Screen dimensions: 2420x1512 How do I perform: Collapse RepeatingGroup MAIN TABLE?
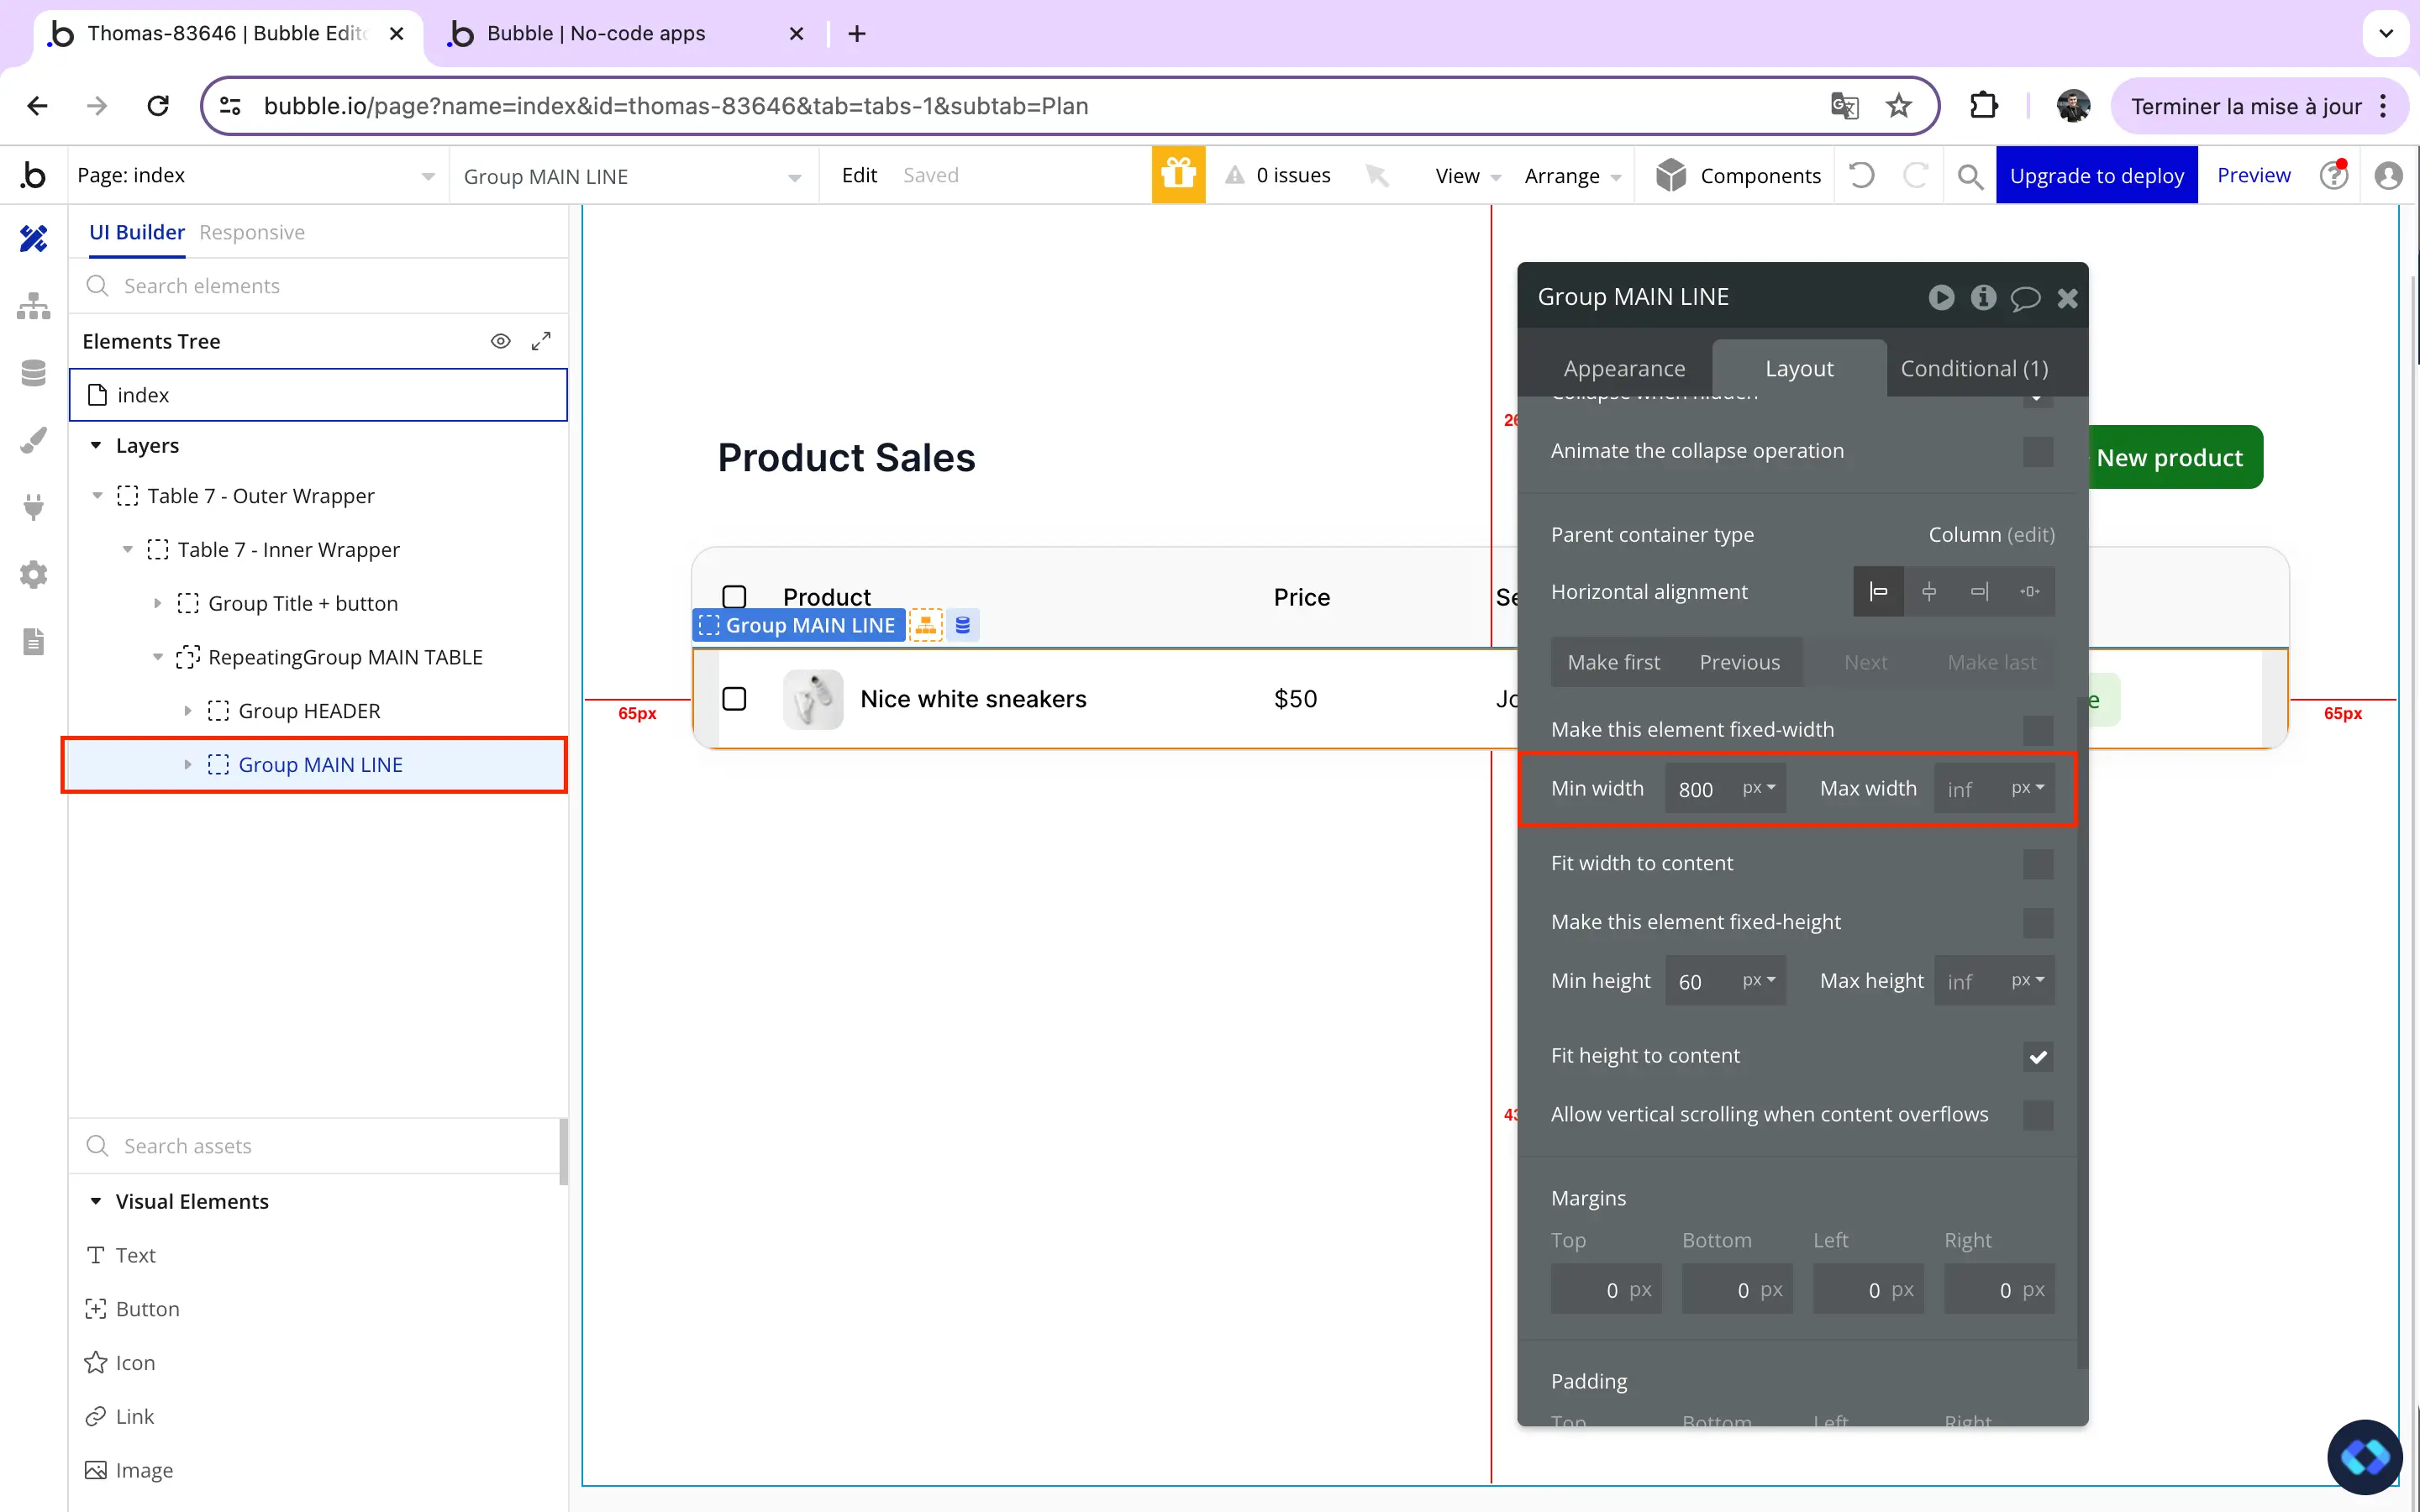[157, 657]
